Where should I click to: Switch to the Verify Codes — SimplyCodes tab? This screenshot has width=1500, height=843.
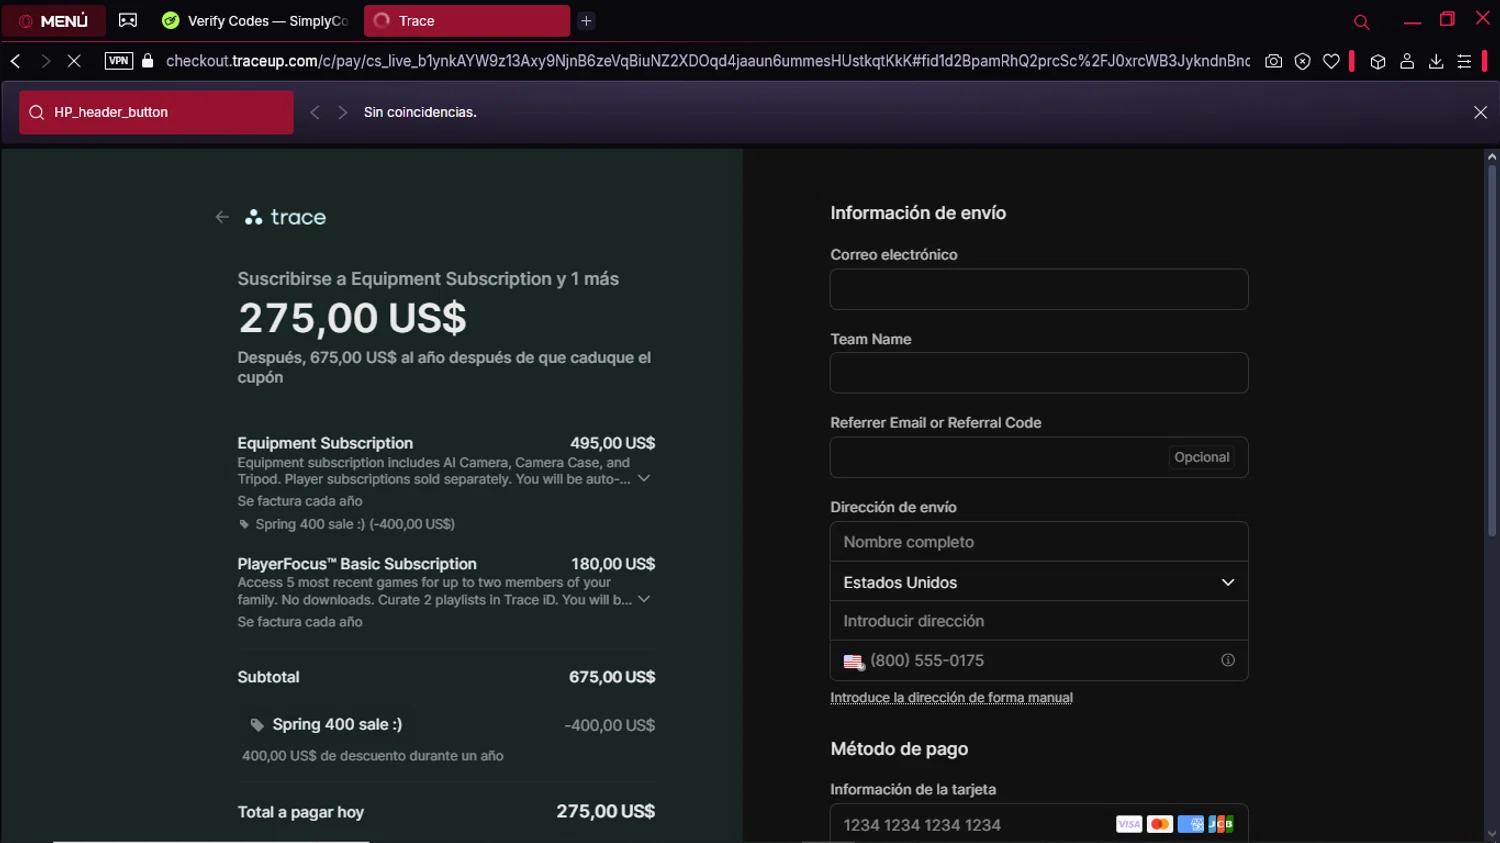256,21
